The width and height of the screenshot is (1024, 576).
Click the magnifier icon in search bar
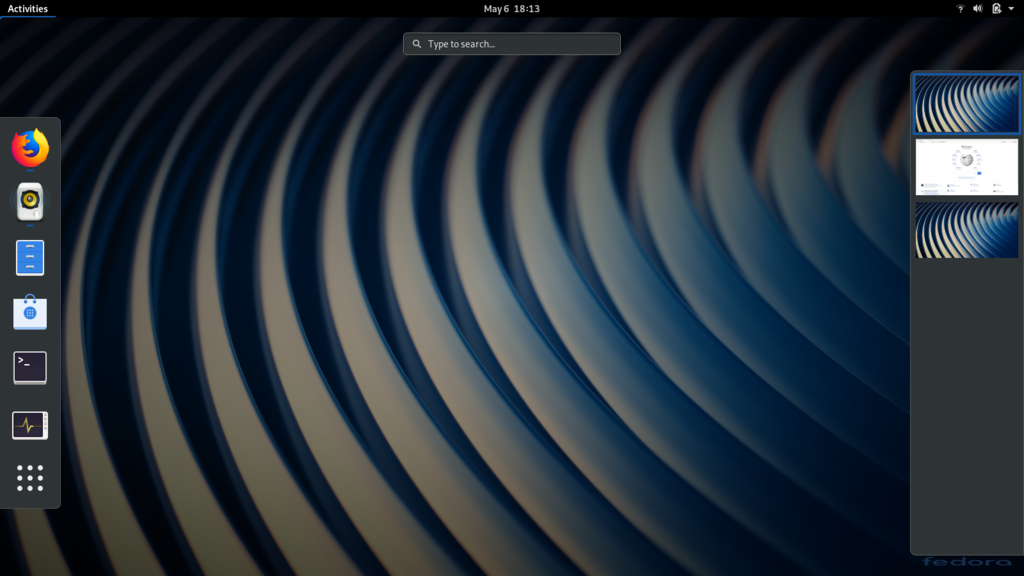417,44
